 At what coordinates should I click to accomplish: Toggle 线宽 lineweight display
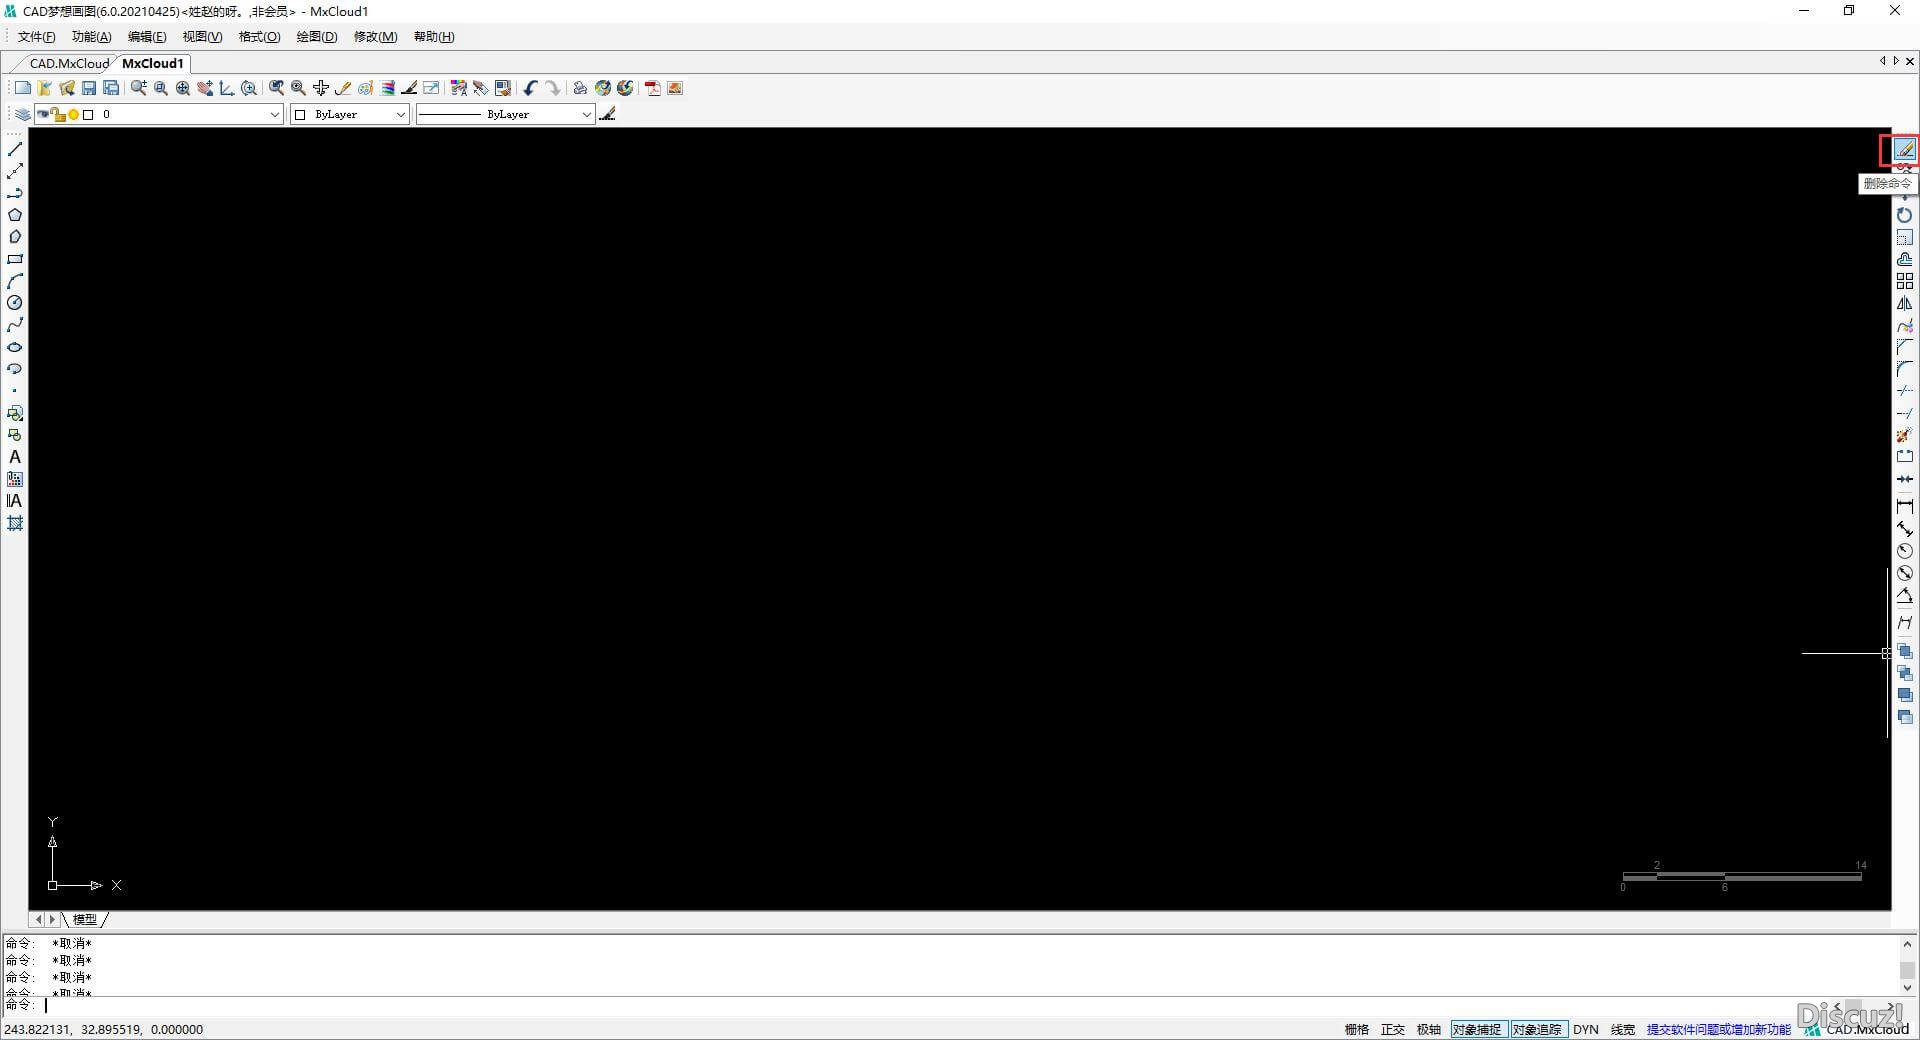click(x=1622, y=1029)
